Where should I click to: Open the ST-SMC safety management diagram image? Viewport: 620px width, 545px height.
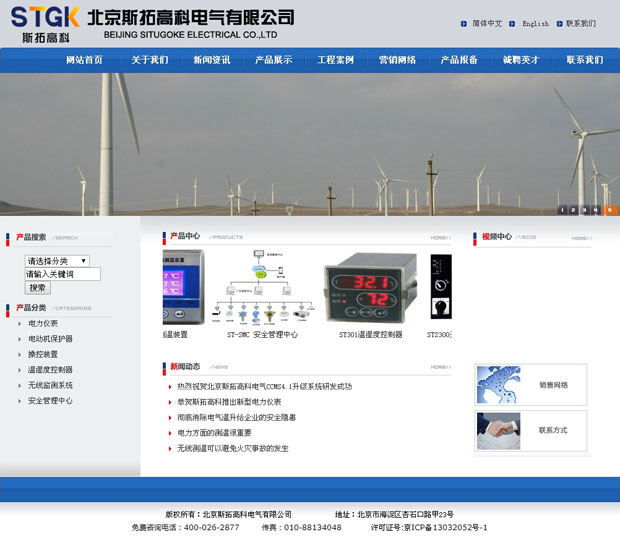[x=262, y=286]
